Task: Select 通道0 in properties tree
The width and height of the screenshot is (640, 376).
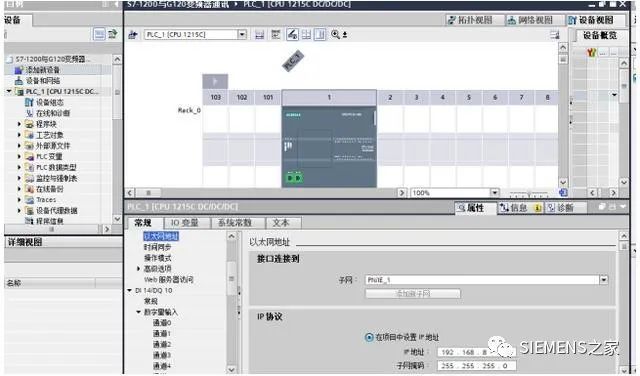Action: pyautogui.click(x=162, y=323)
